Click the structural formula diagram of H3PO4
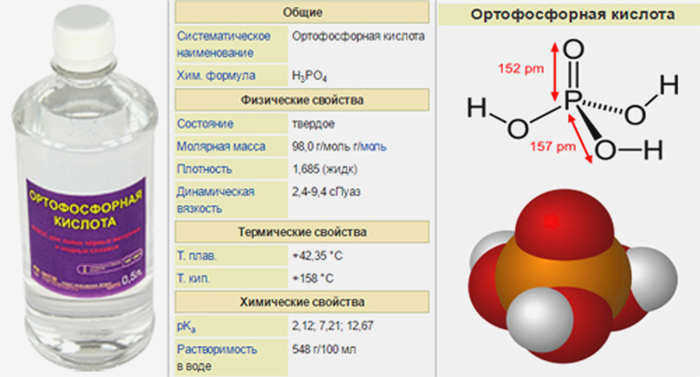The width and height of the screenshot is (700, 377). coord(573,102)
